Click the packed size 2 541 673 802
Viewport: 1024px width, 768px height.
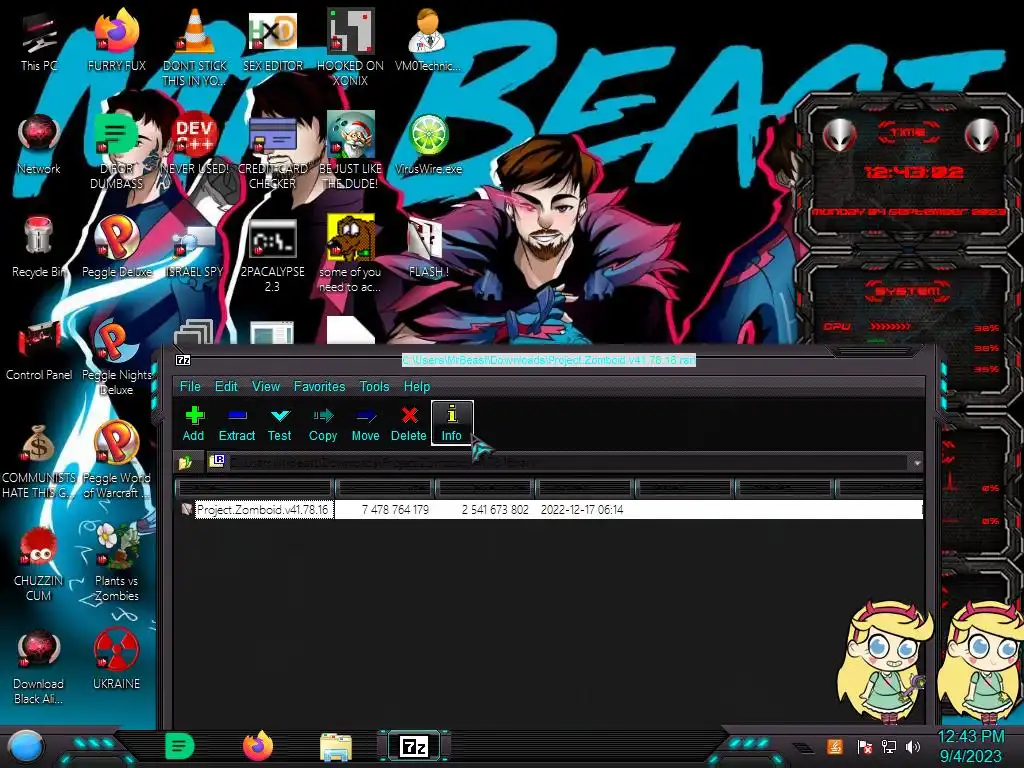tap(495, 509)
